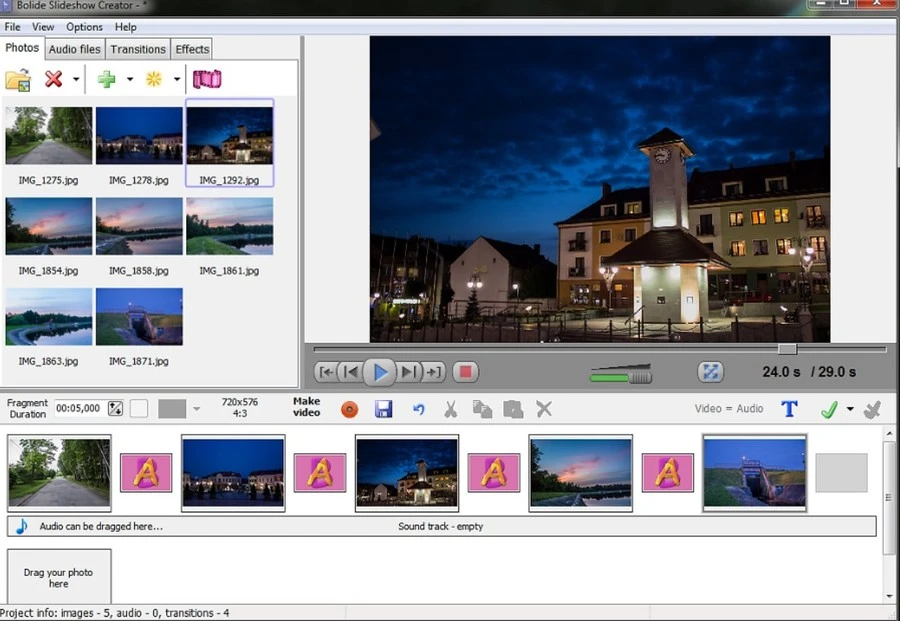
Task: Expand dropdown beside the yellow star icon
Action: pyautogui.click(x=177, y=80)
